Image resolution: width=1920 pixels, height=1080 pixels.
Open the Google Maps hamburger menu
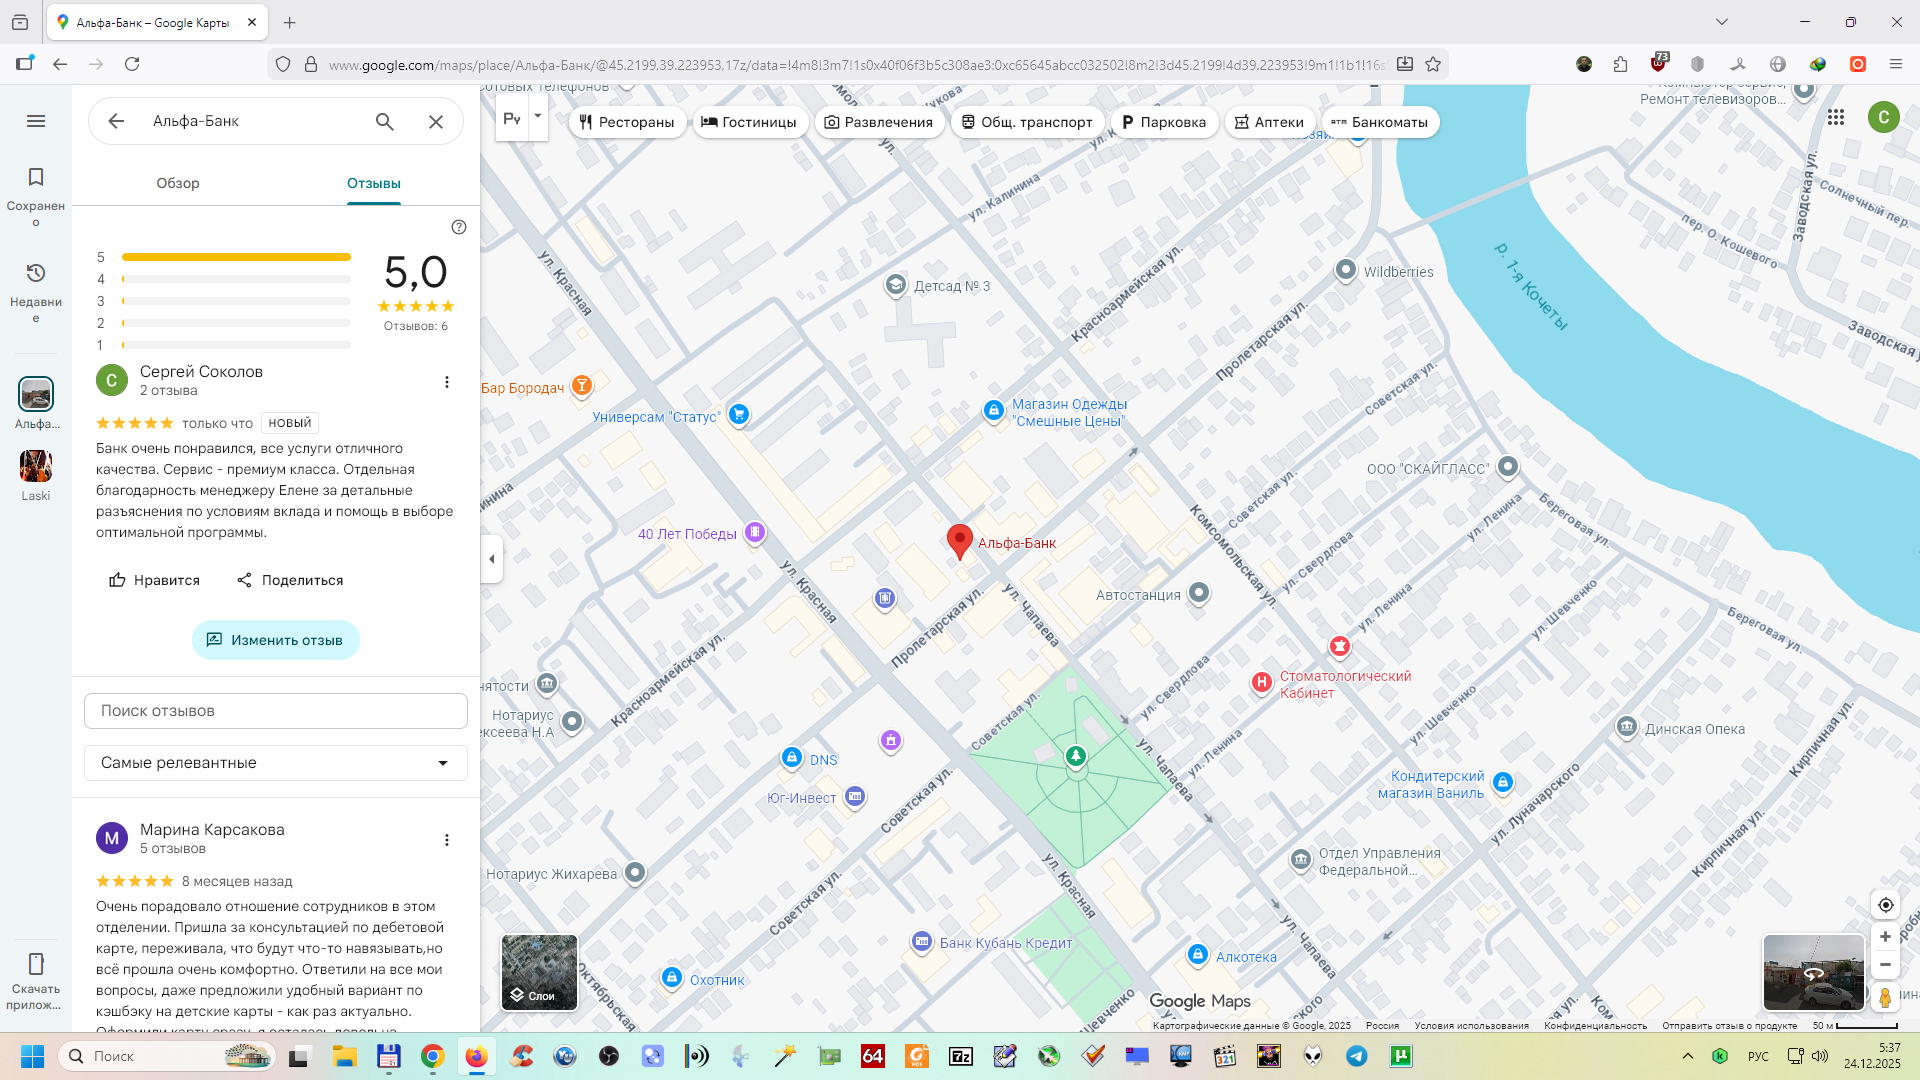[x=36, y=121]
